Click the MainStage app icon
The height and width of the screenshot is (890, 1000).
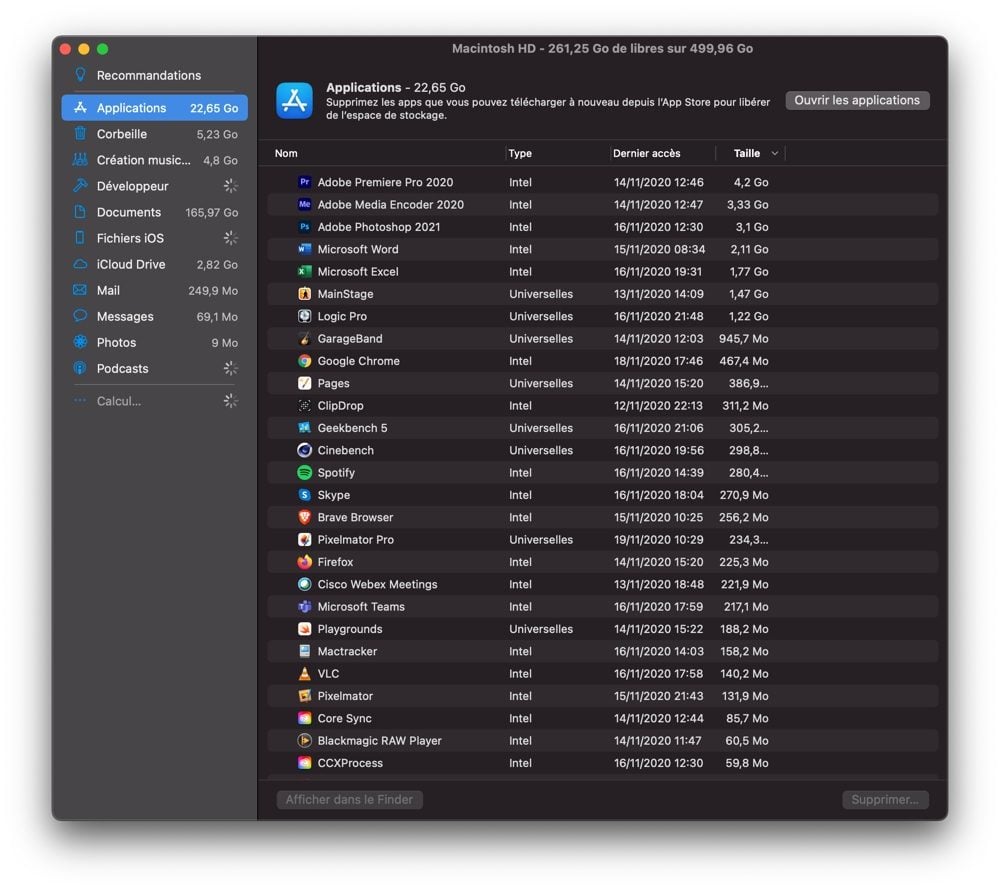[304, 294]
